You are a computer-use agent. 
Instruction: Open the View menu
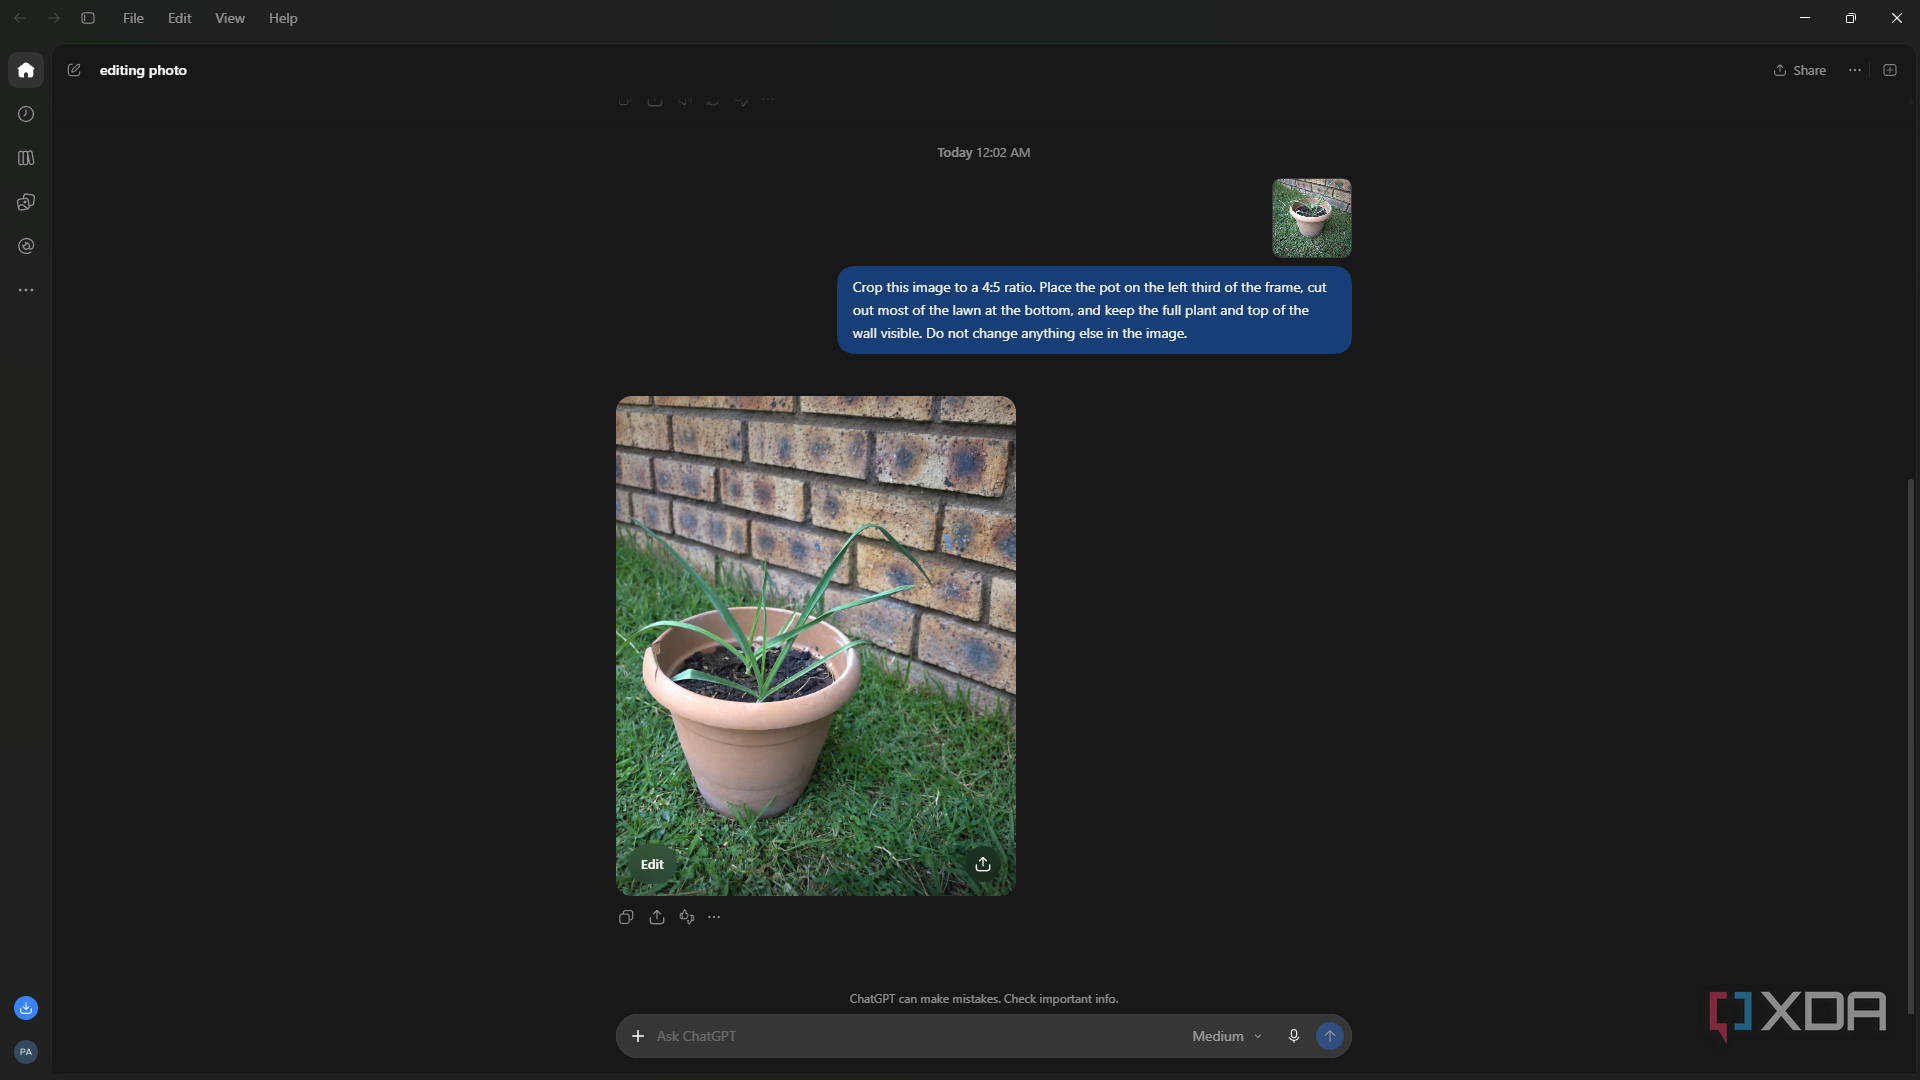pyautogui.click(x=230, y=18)
